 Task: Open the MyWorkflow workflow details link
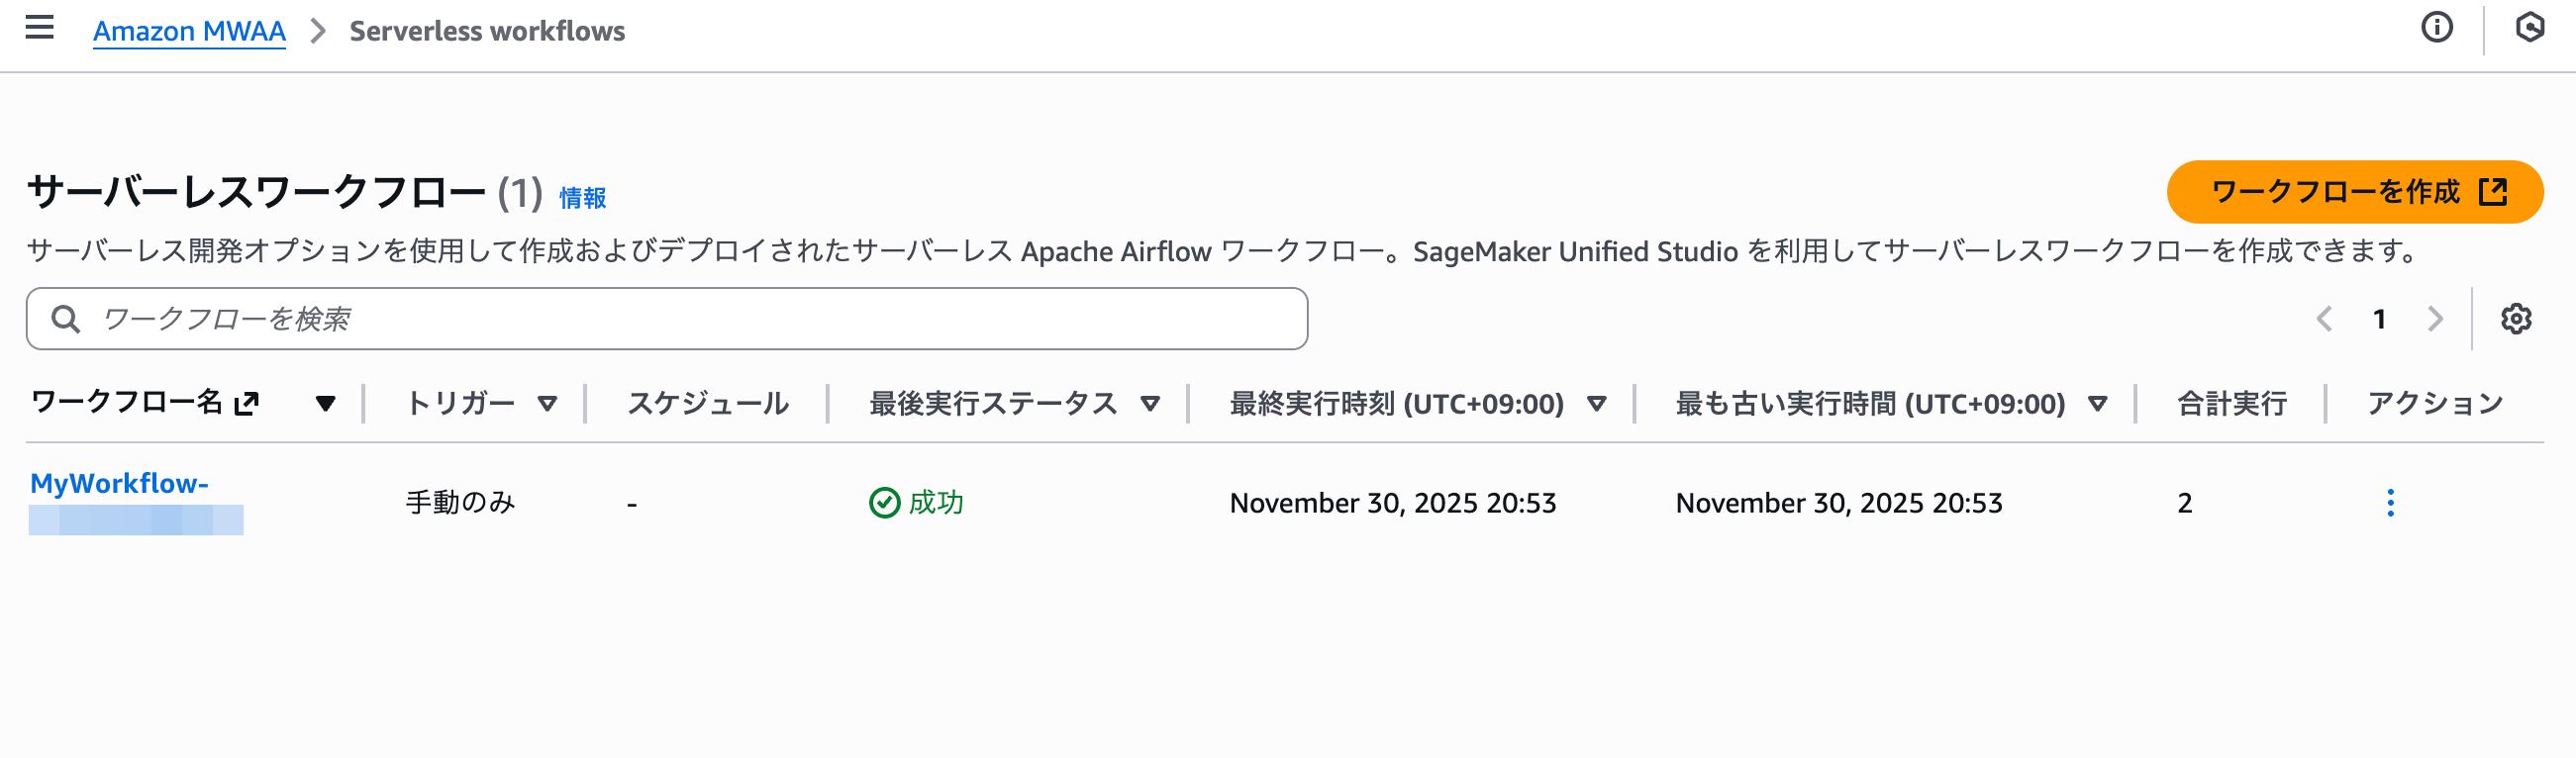(118, 484)
